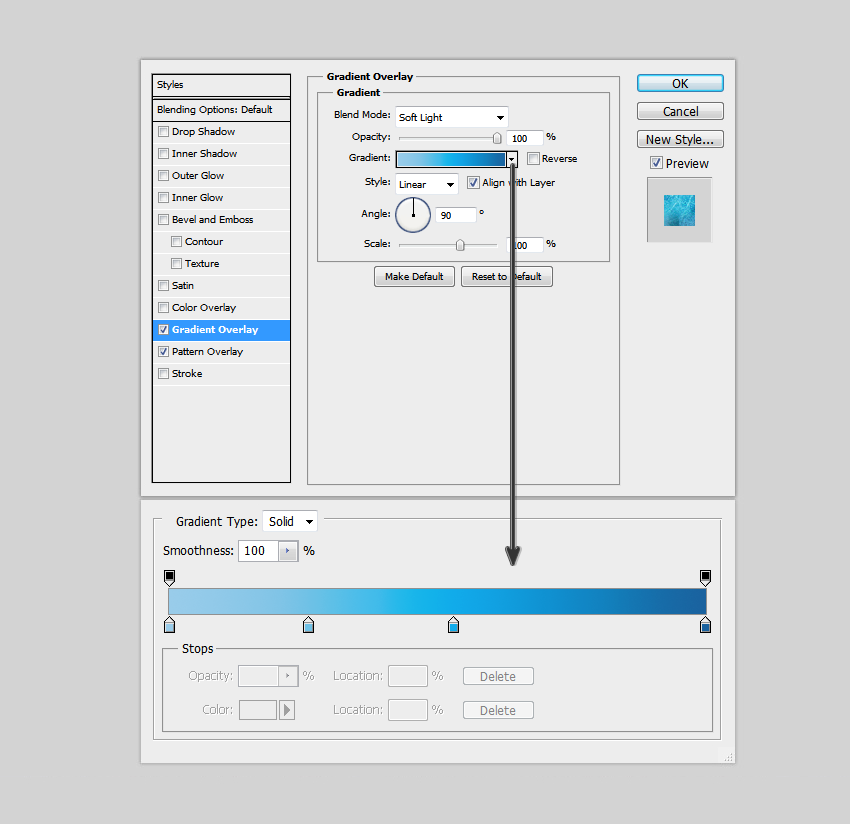This screenshot has width=850, height=824.
Task: Toggle Align with Layer checkbox
Action: point(473,183)
